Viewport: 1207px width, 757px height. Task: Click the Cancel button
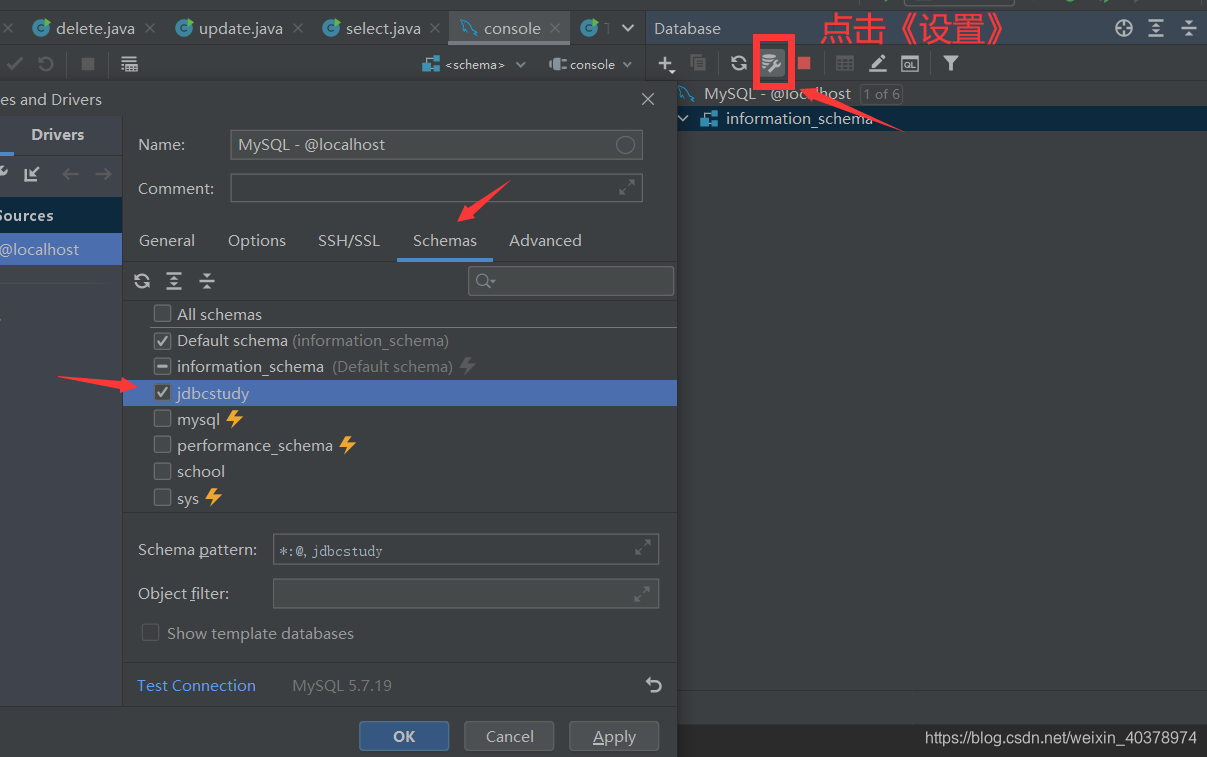click(x=510, y=736)
